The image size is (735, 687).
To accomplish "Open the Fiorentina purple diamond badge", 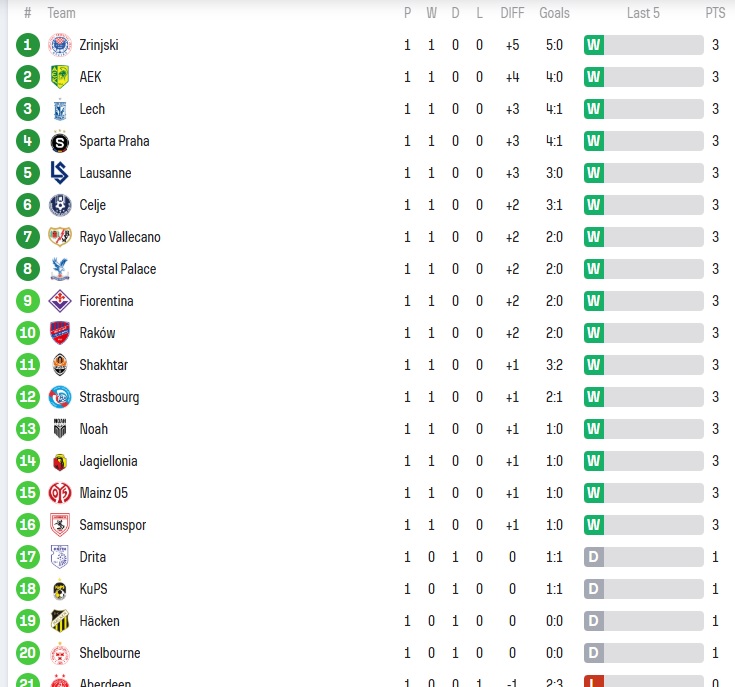I will (x=60, y=301).
